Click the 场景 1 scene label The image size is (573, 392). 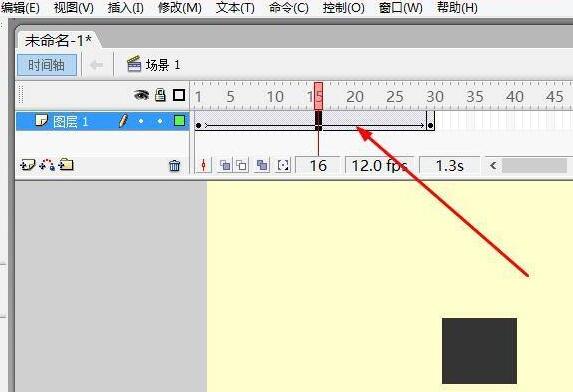[163, 65]
